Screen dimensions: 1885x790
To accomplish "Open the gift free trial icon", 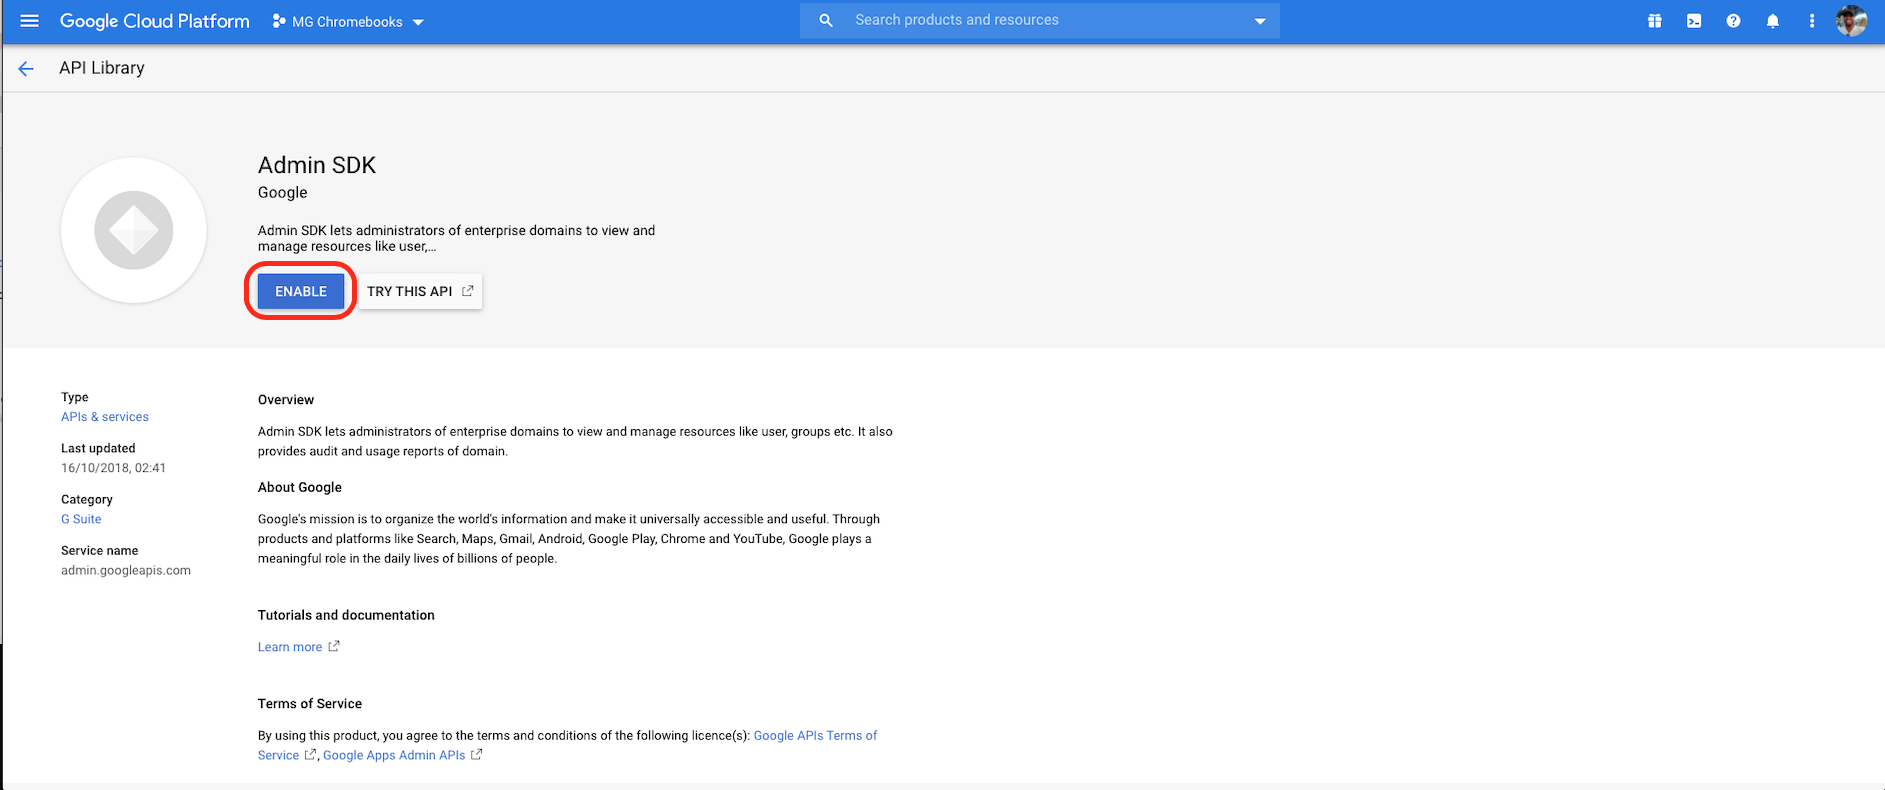I will click(x=1654, y=21).
